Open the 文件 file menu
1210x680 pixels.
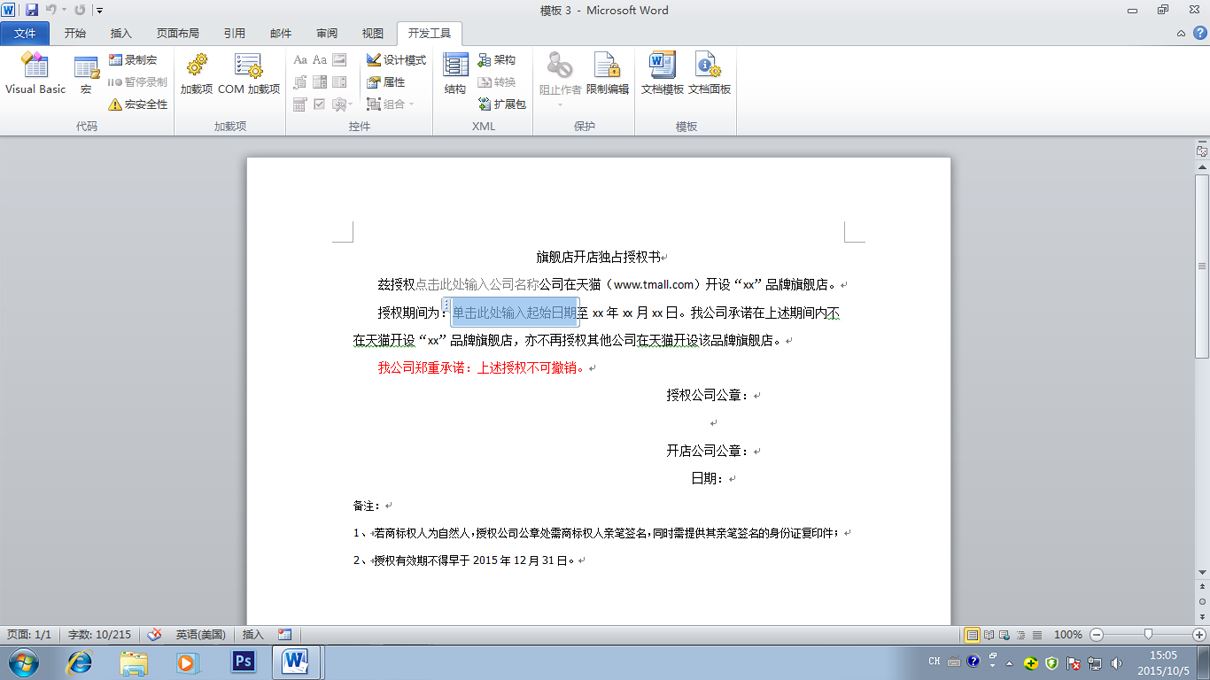[25, 33]
